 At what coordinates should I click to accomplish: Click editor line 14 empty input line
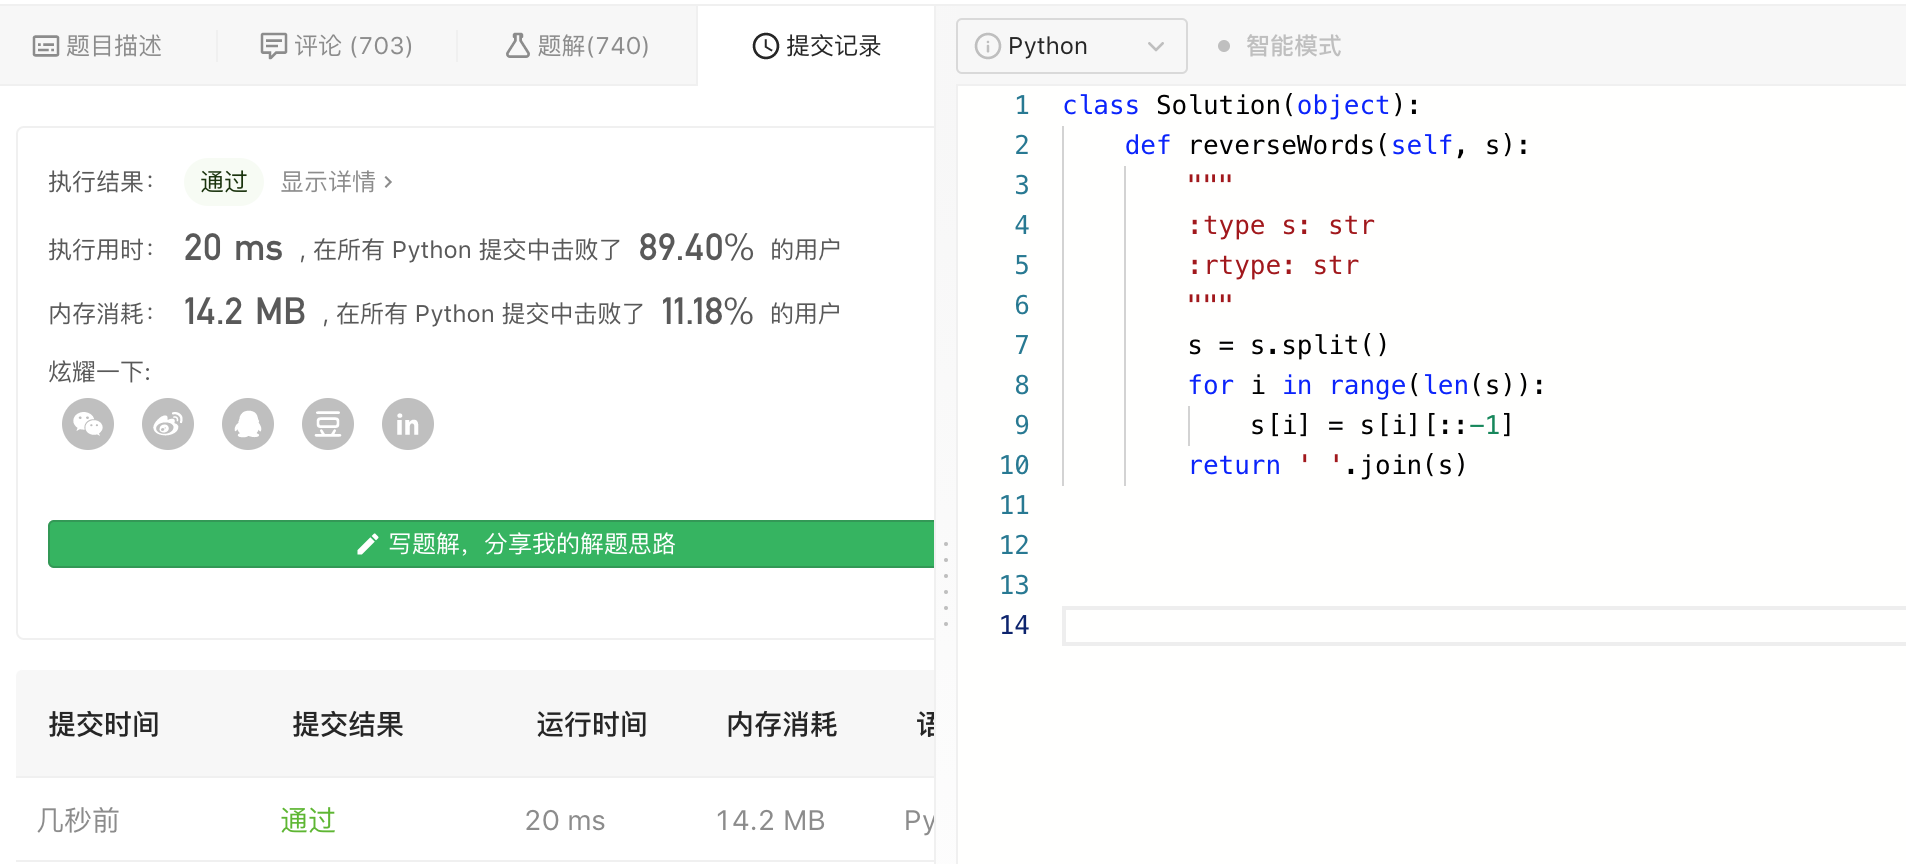pyautogui.click(x=1485, y=626)
